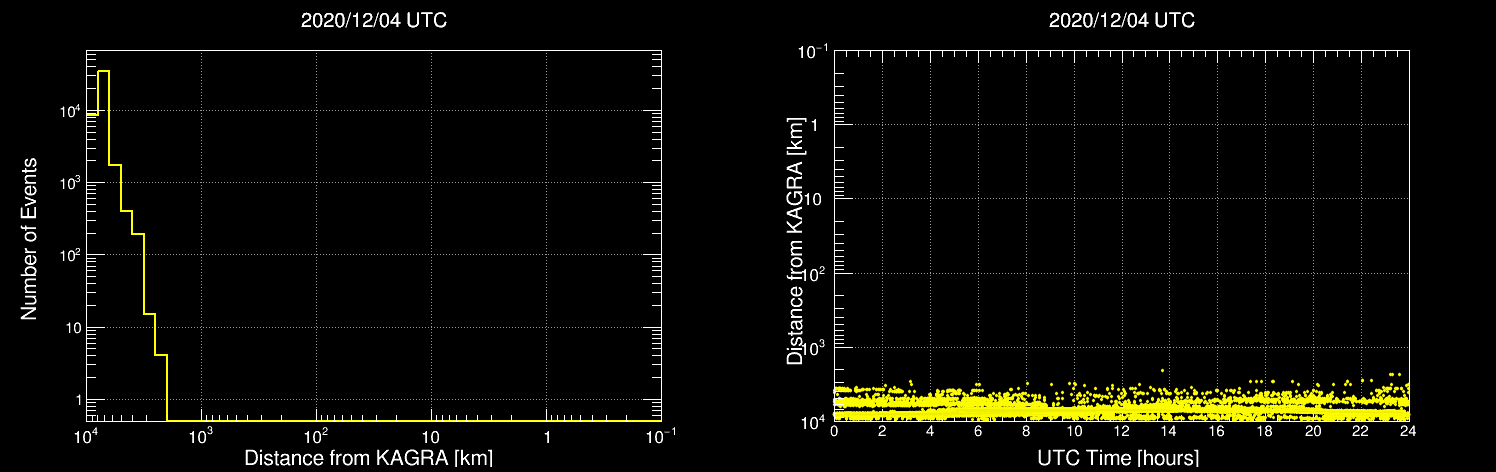The width and height of the screenshot is (1496, 472).
Task: Click the hour 0 tick on UTC Time axis
Action: pos(834,432)
